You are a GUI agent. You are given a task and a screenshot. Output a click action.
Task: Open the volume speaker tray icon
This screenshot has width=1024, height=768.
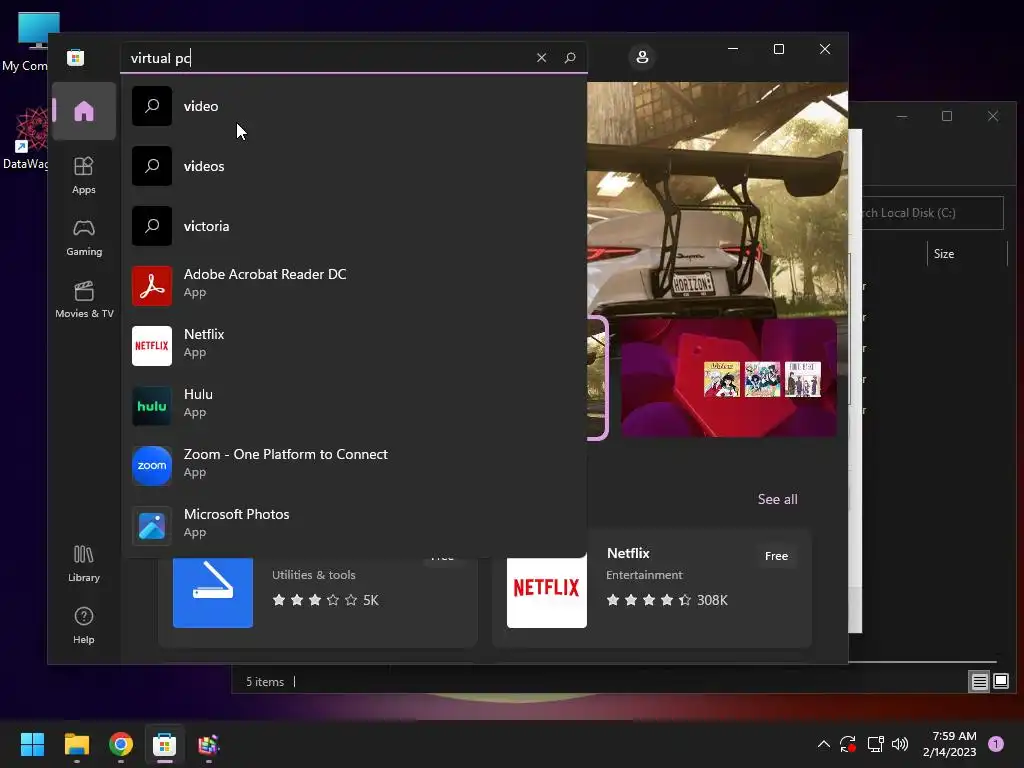900,744
